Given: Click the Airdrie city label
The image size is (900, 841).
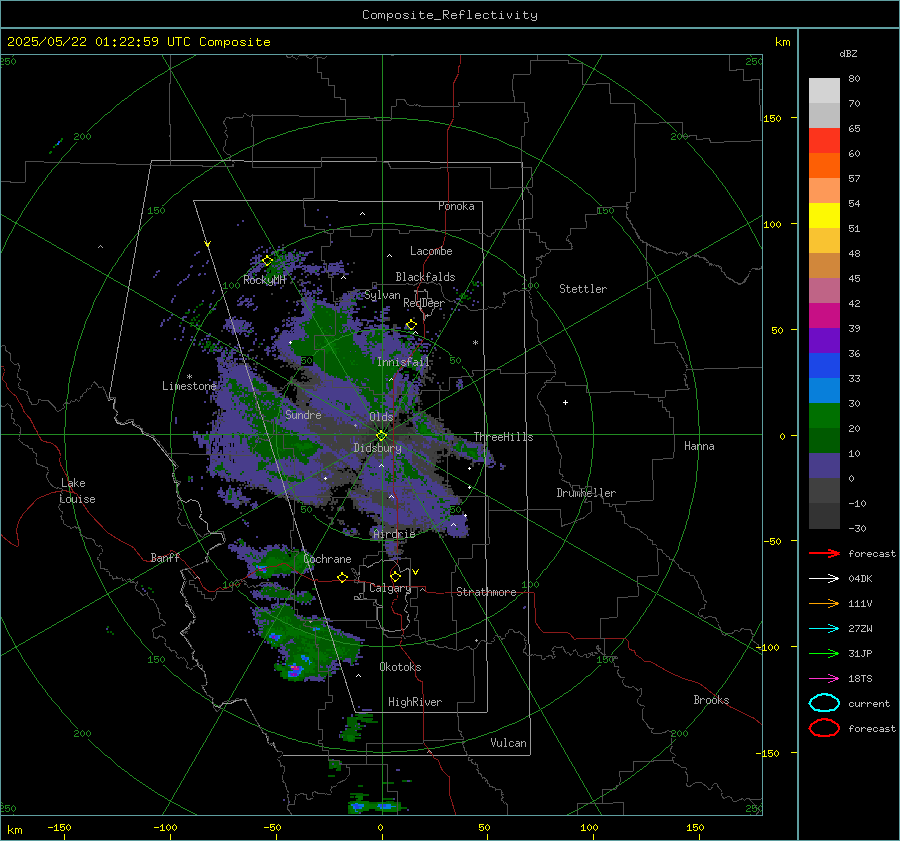Looking at the screenshot, I should (x=394, y=534).
